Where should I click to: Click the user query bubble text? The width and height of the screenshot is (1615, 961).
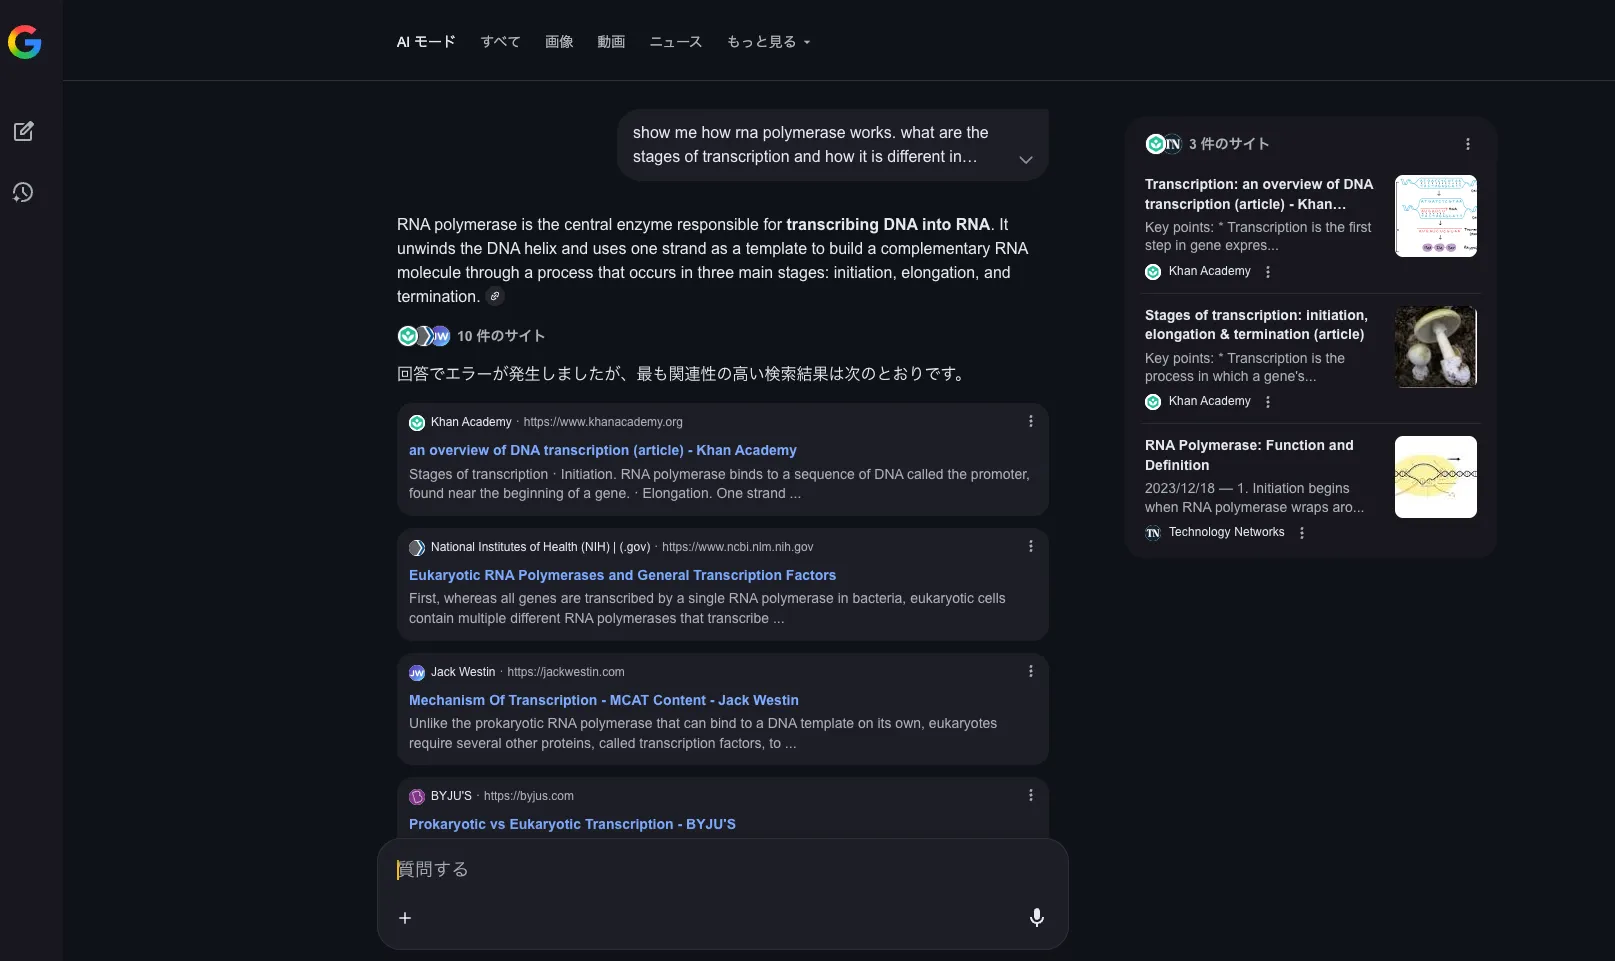[811, 145]
